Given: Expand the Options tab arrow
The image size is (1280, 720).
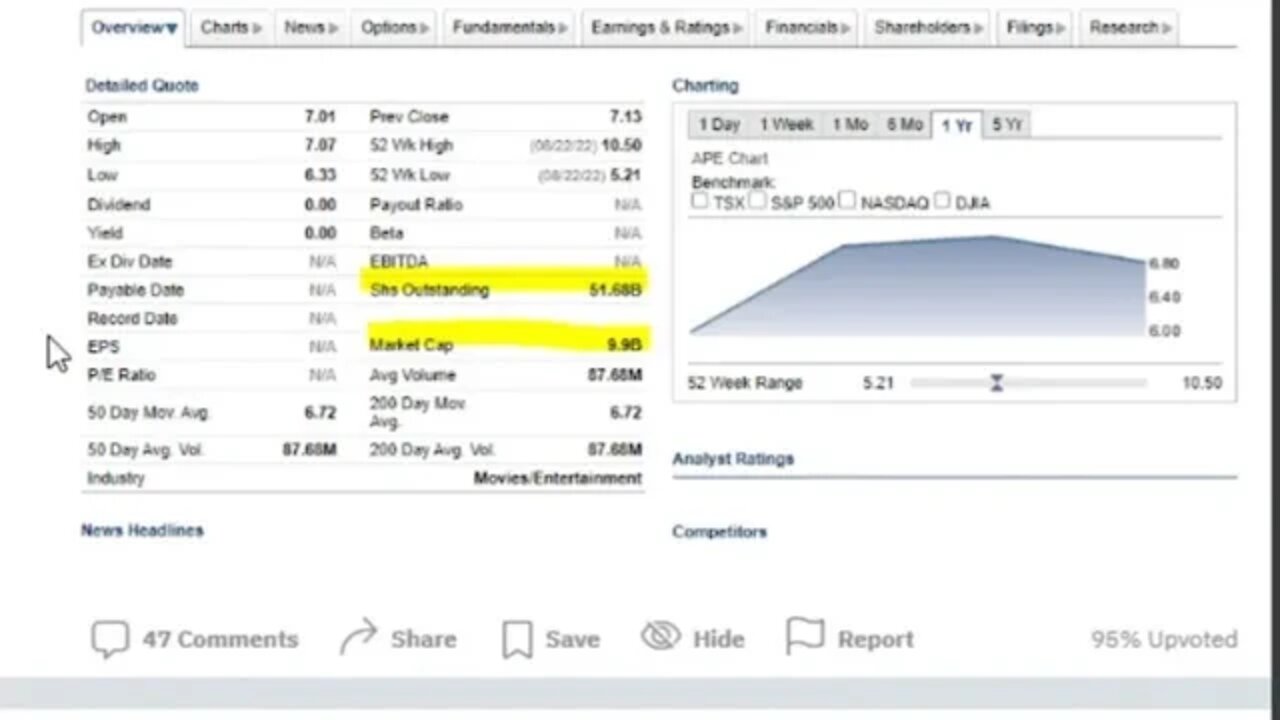Looking at the screenshot, I should [x=425, y=28].
